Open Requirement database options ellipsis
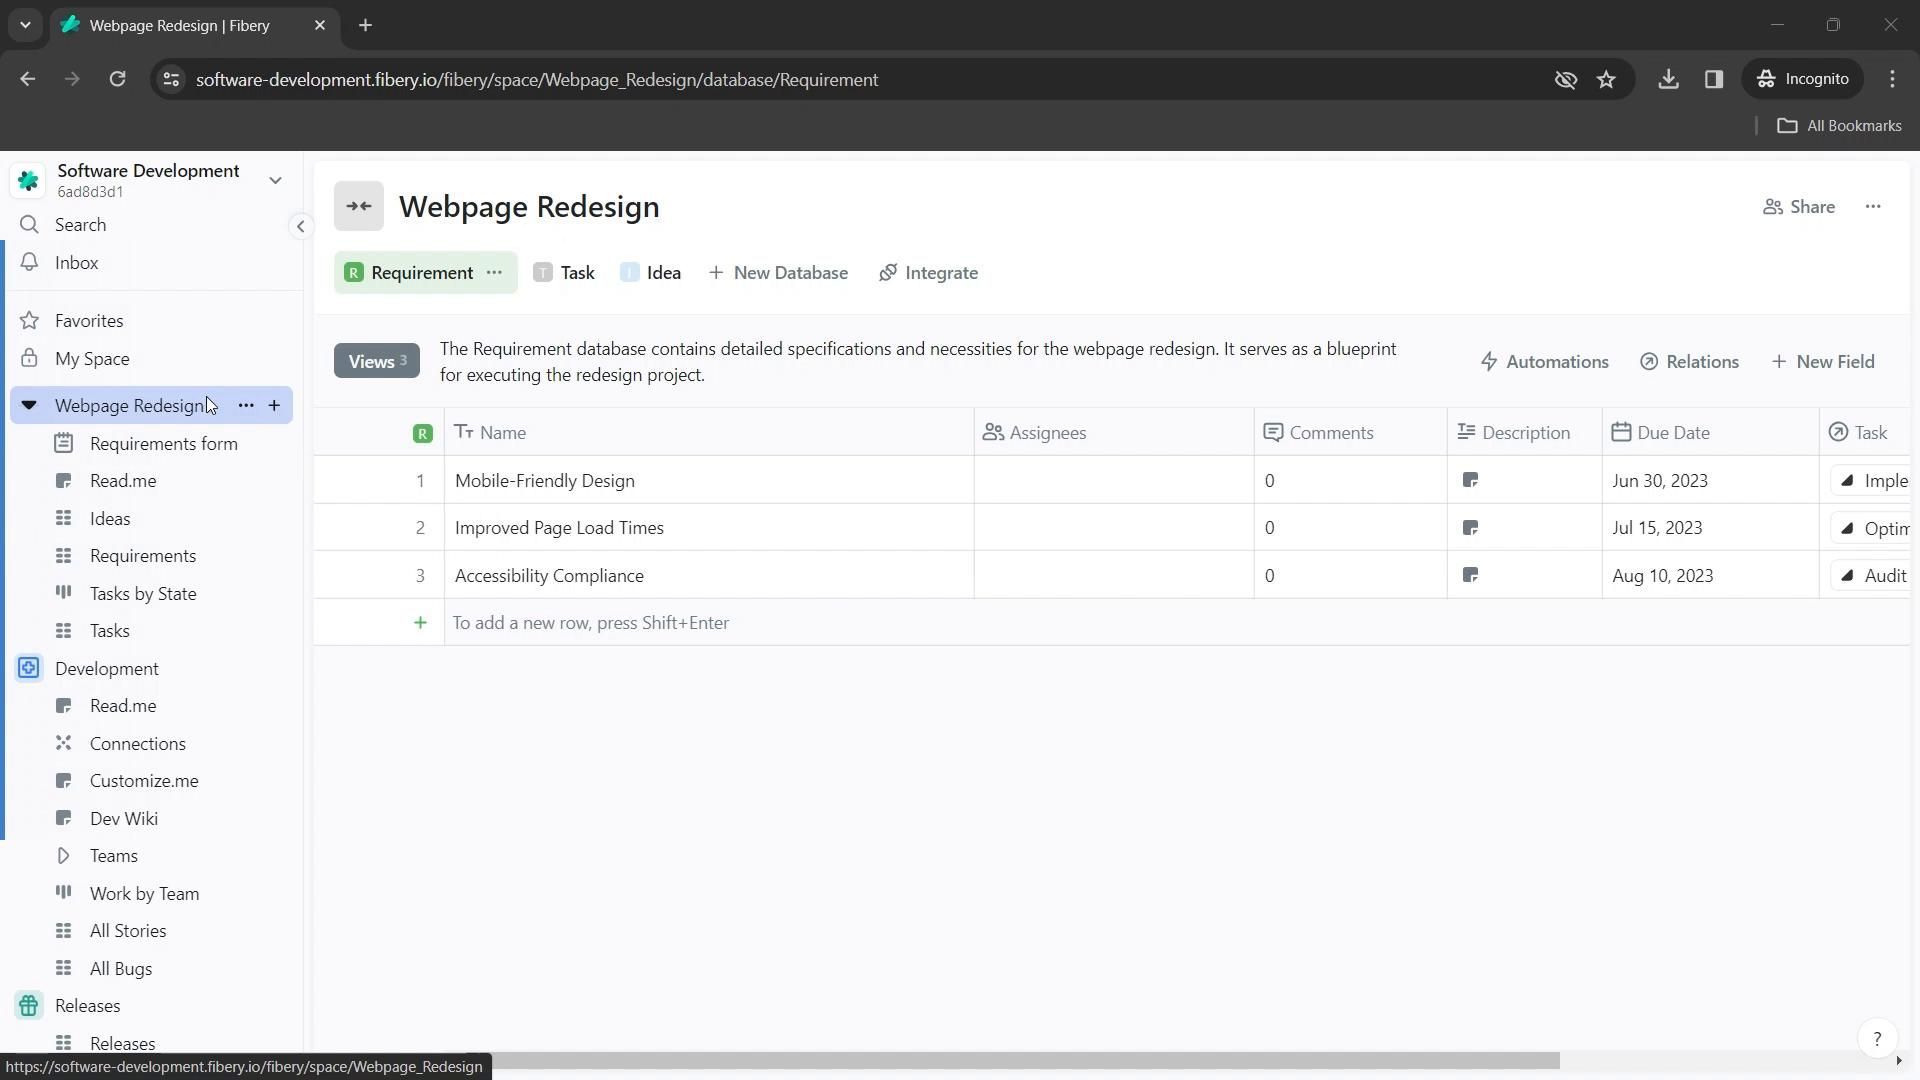Image resolution: width=1920 pixels, height=1080 pixels. pos(494,273)
